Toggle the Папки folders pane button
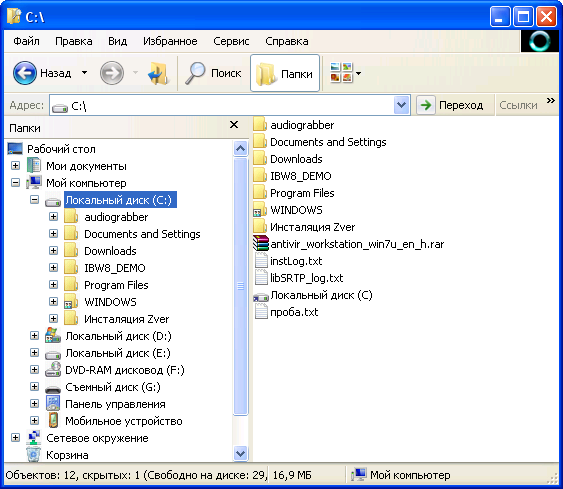Viewport: 563px width, 489px height. 285,73
